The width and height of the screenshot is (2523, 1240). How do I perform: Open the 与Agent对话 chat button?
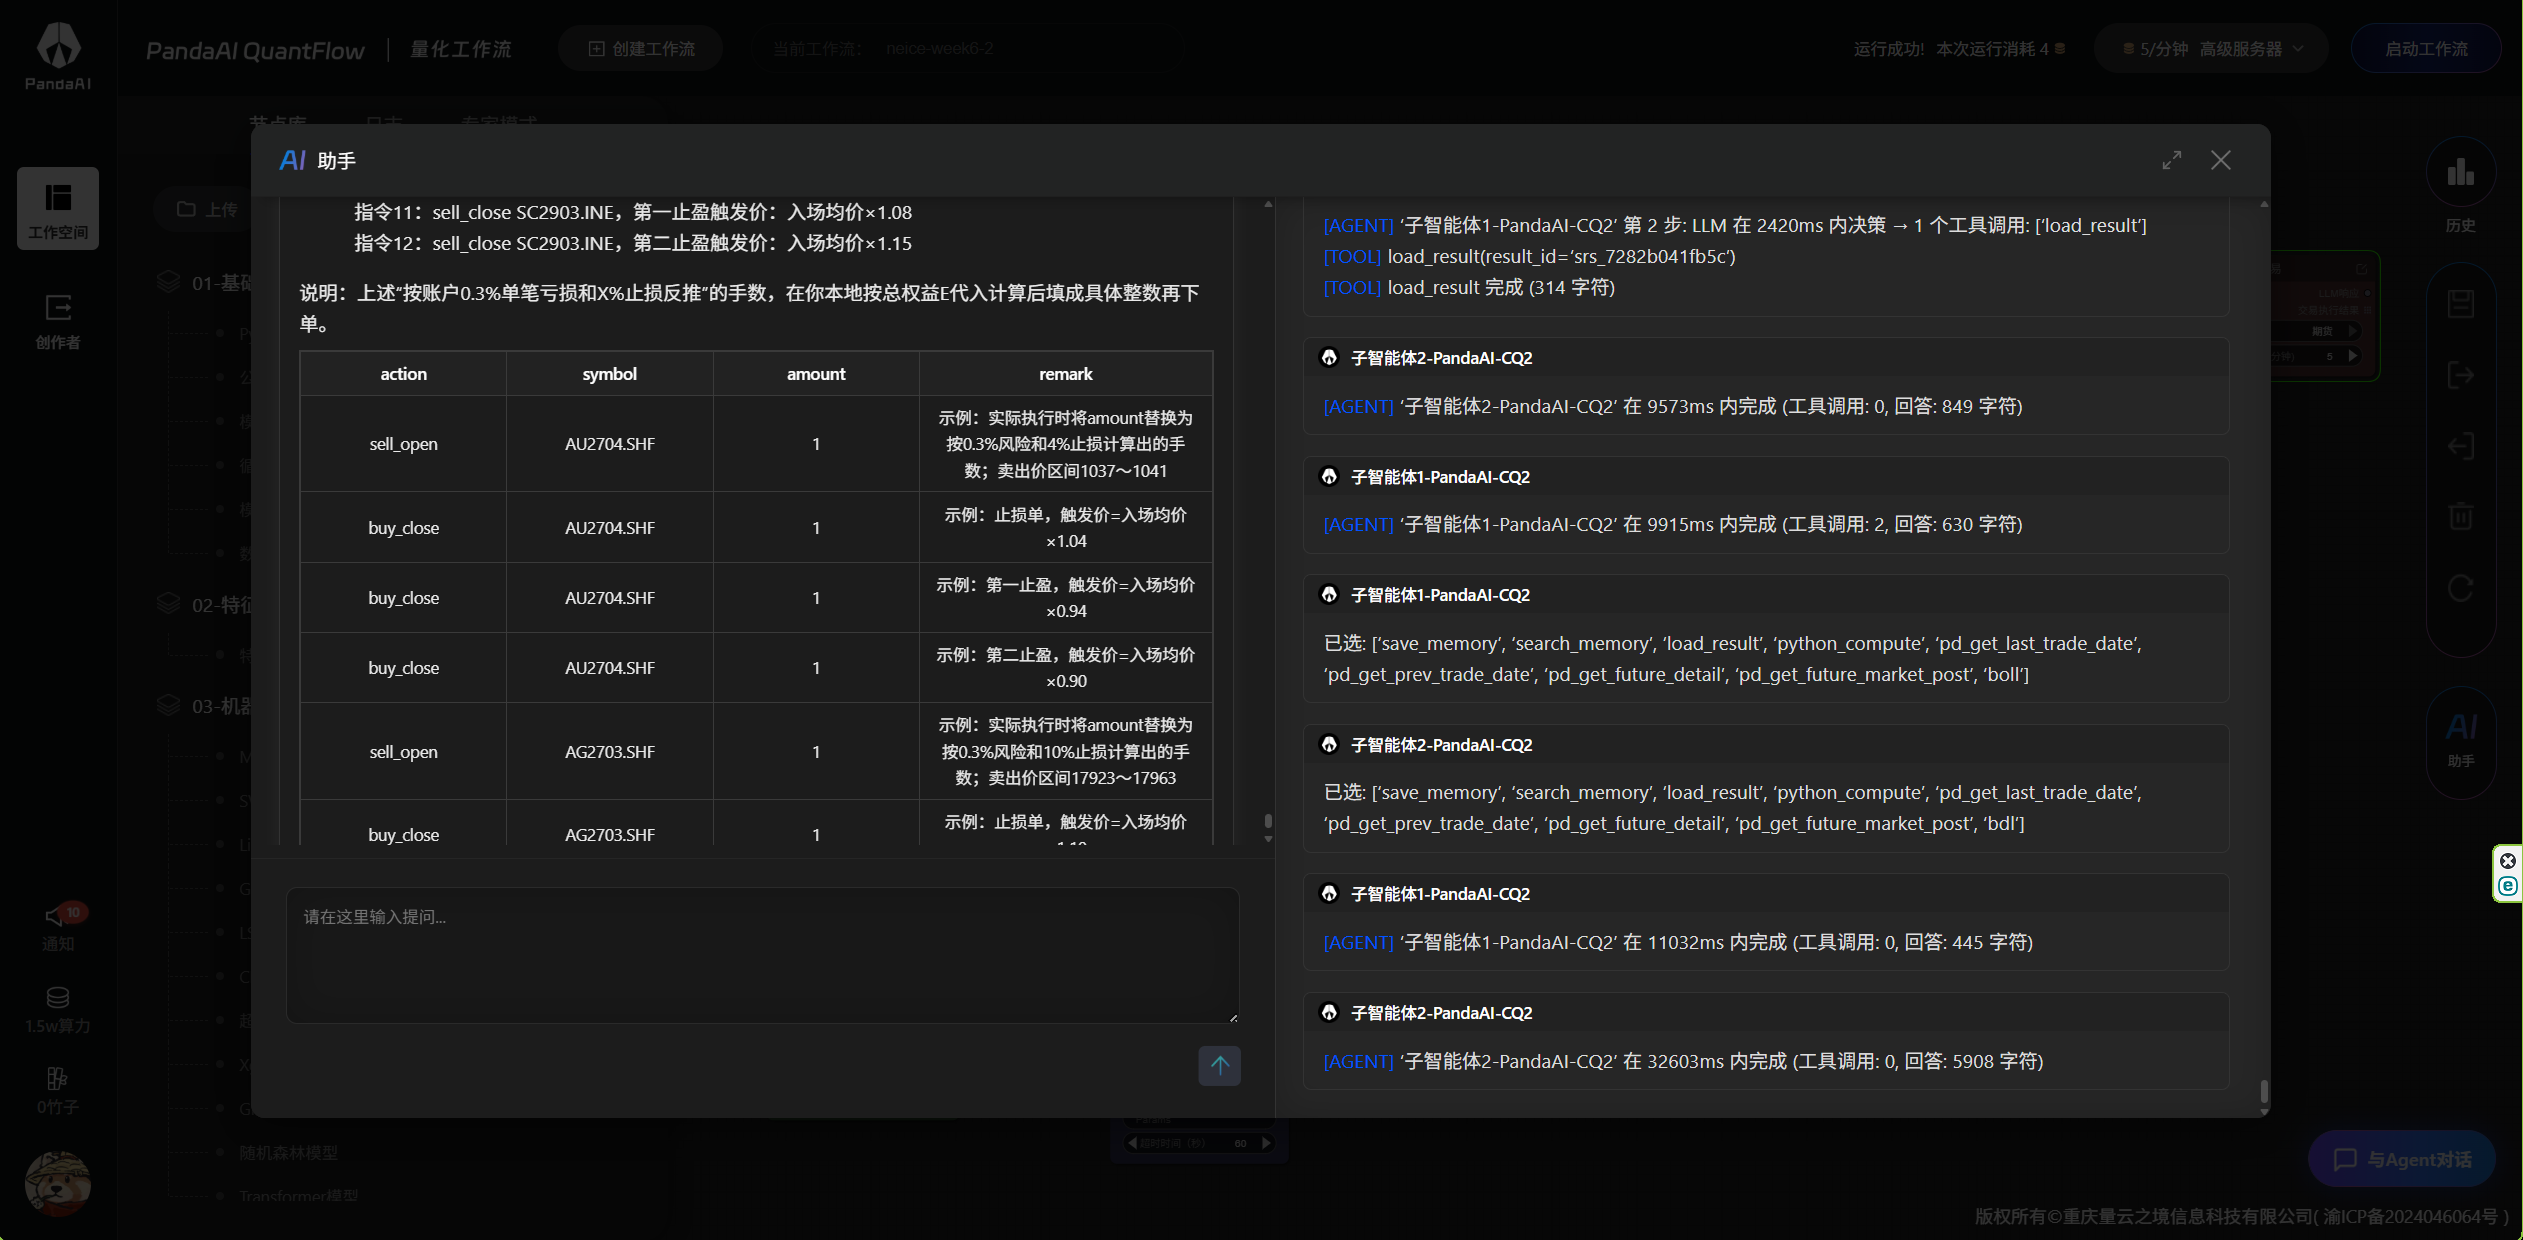tap(2401, 1159)
